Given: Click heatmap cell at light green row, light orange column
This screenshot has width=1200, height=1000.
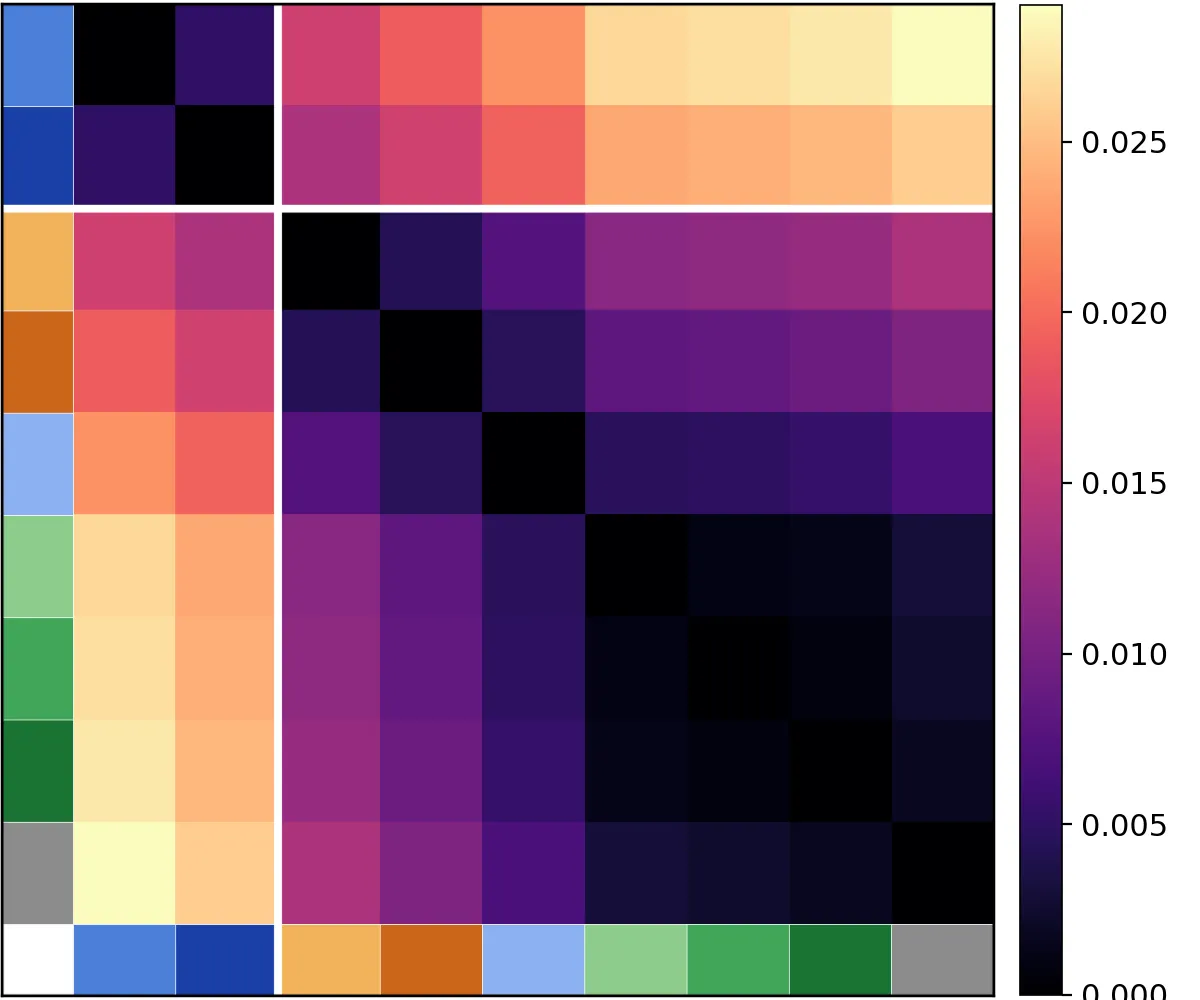Looking at the screenshot, I should [330, 566].
